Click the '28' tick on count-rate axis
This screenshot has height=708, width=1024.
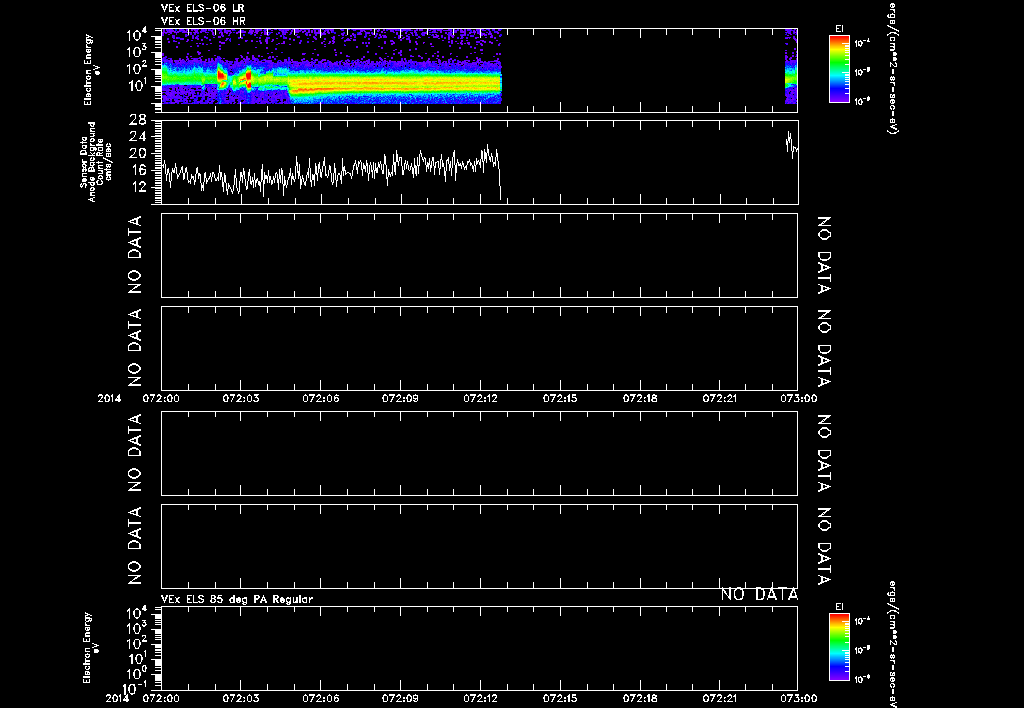pos(138,120)
